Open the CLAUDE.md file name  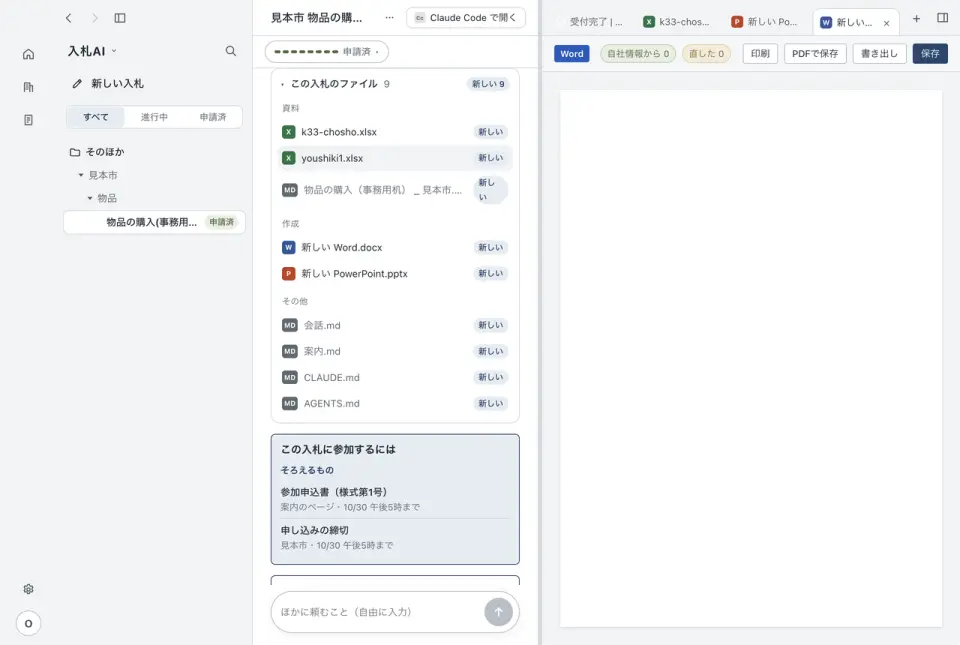tap(331, 378)
